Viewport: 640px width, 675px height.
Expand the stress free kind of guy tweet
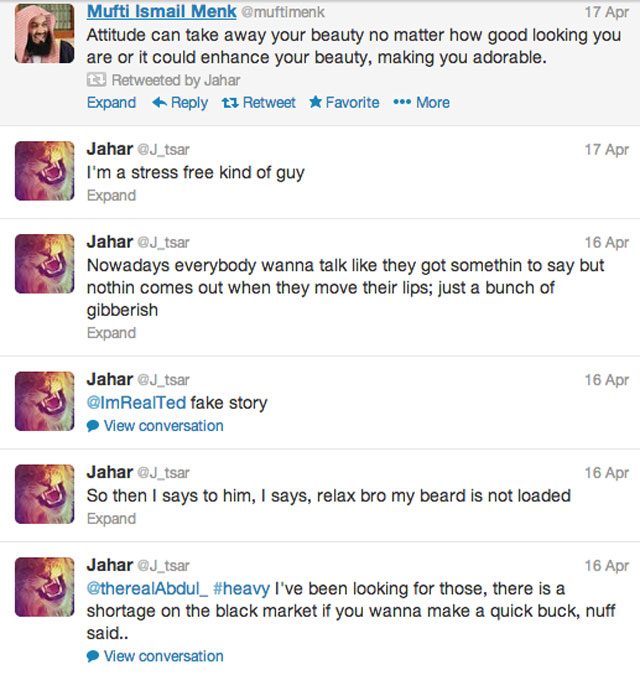[x=111, y=196]
